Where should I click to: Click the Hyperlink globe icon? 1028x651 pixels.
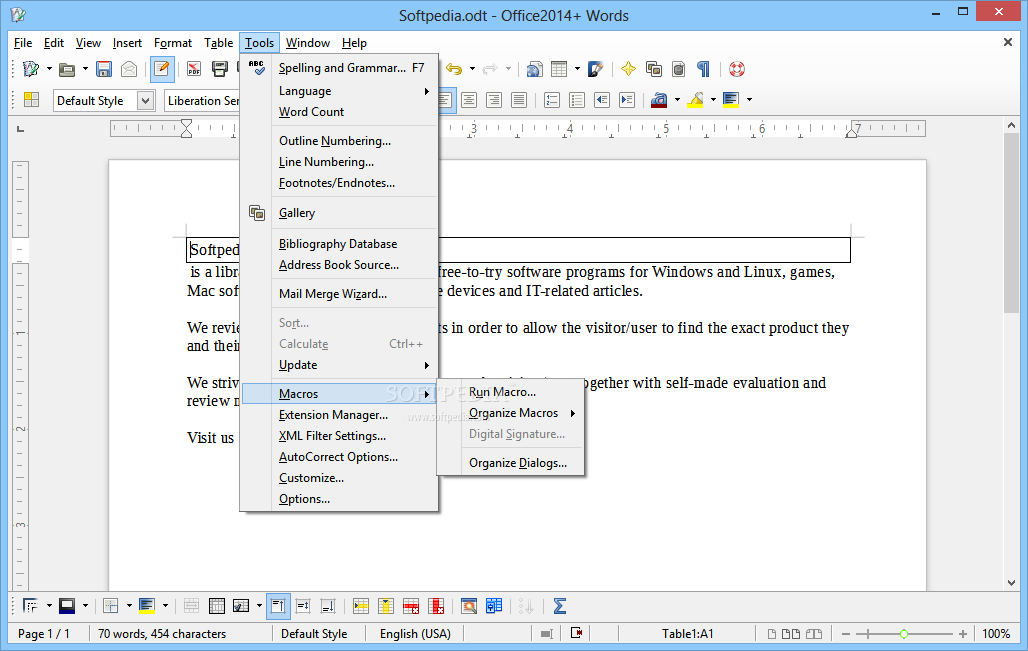(x=534, y=69)
